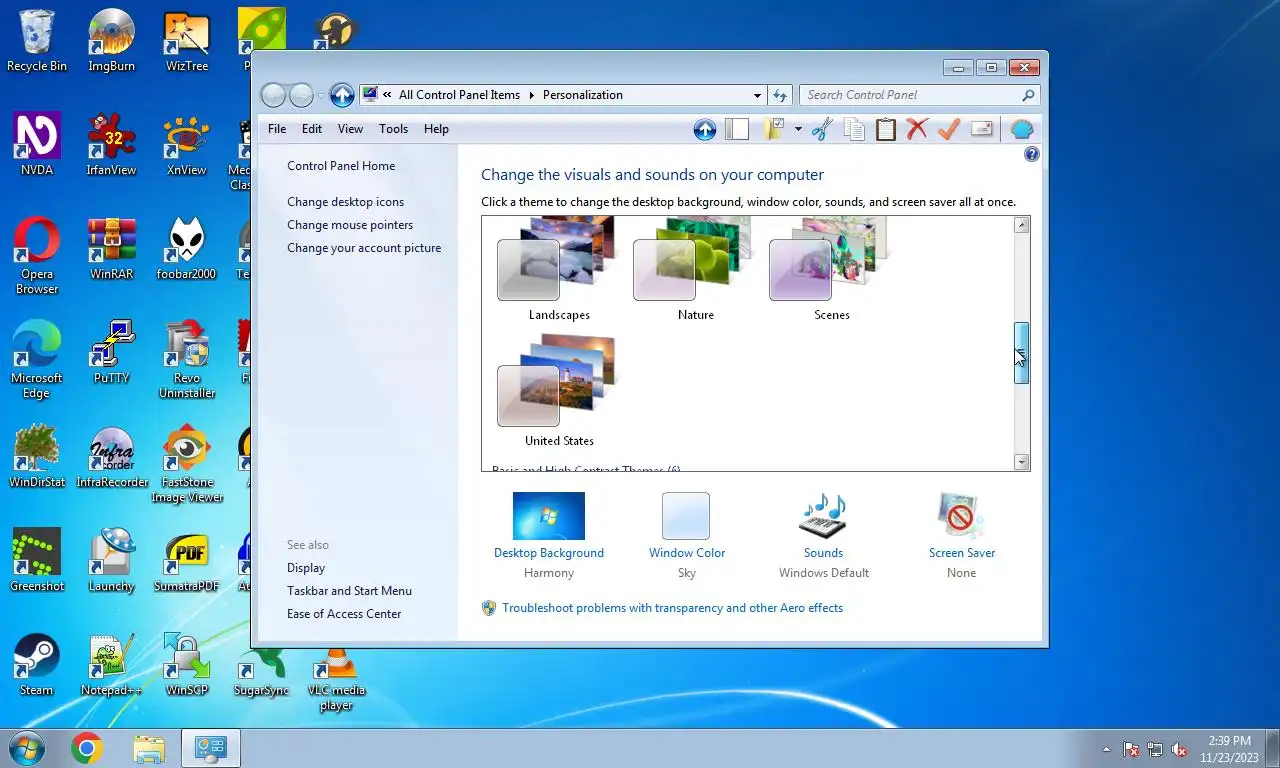1280x768 pixels.
Task: Open Steam desktop shortcut
Action: click(37, 665)
